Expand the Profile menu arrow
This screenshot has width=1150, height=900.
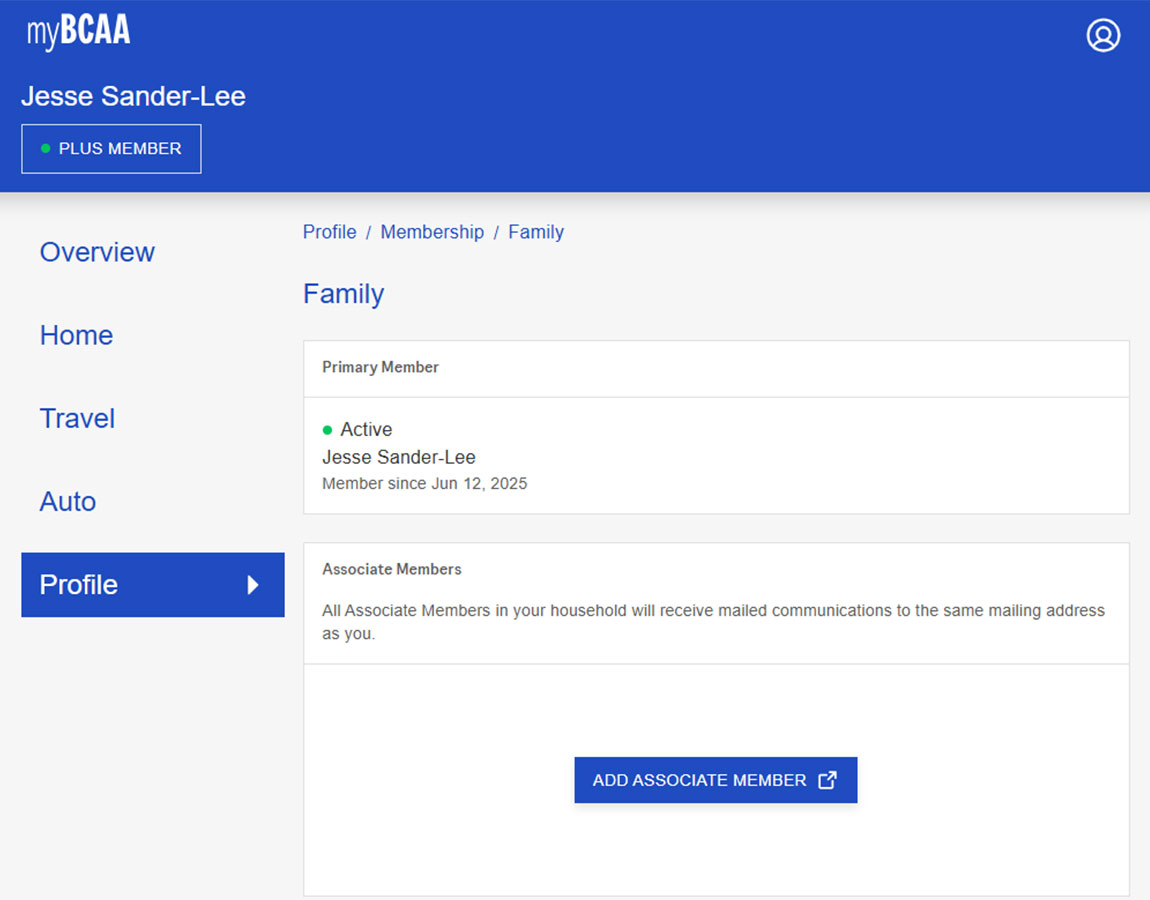[x=253, y=585]
